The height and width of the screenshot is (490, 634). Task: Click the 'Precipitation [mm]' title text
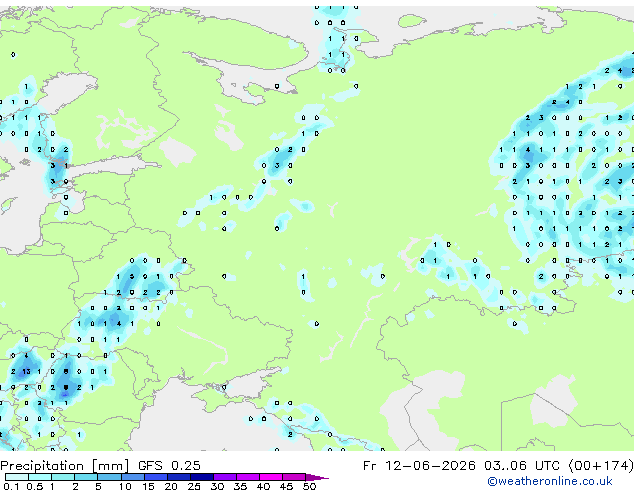coord(65,466)
